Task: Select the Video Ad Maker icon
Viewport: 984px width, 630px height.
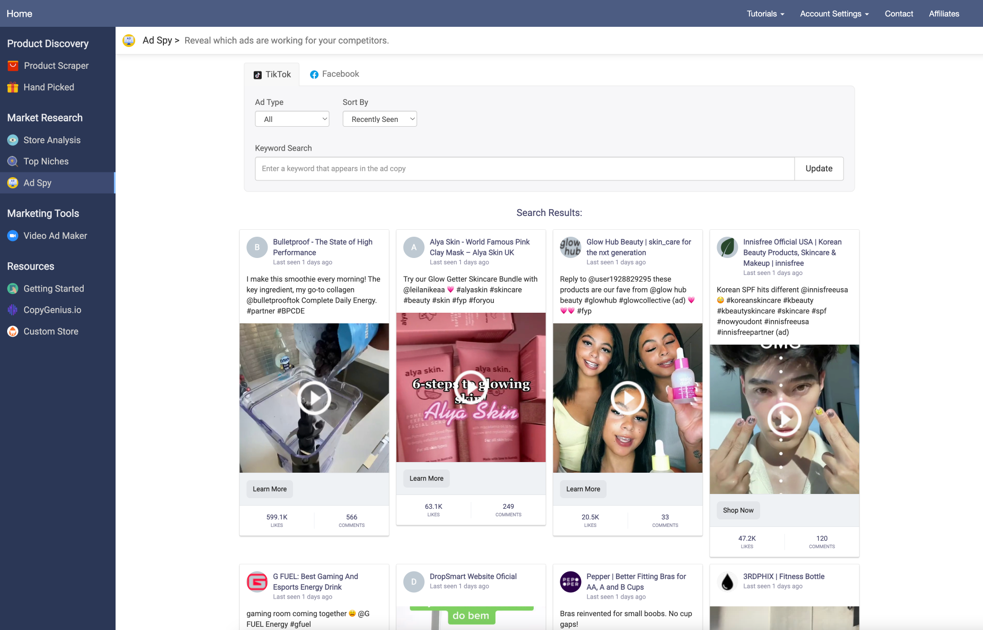Action: [x=13, y=236]
